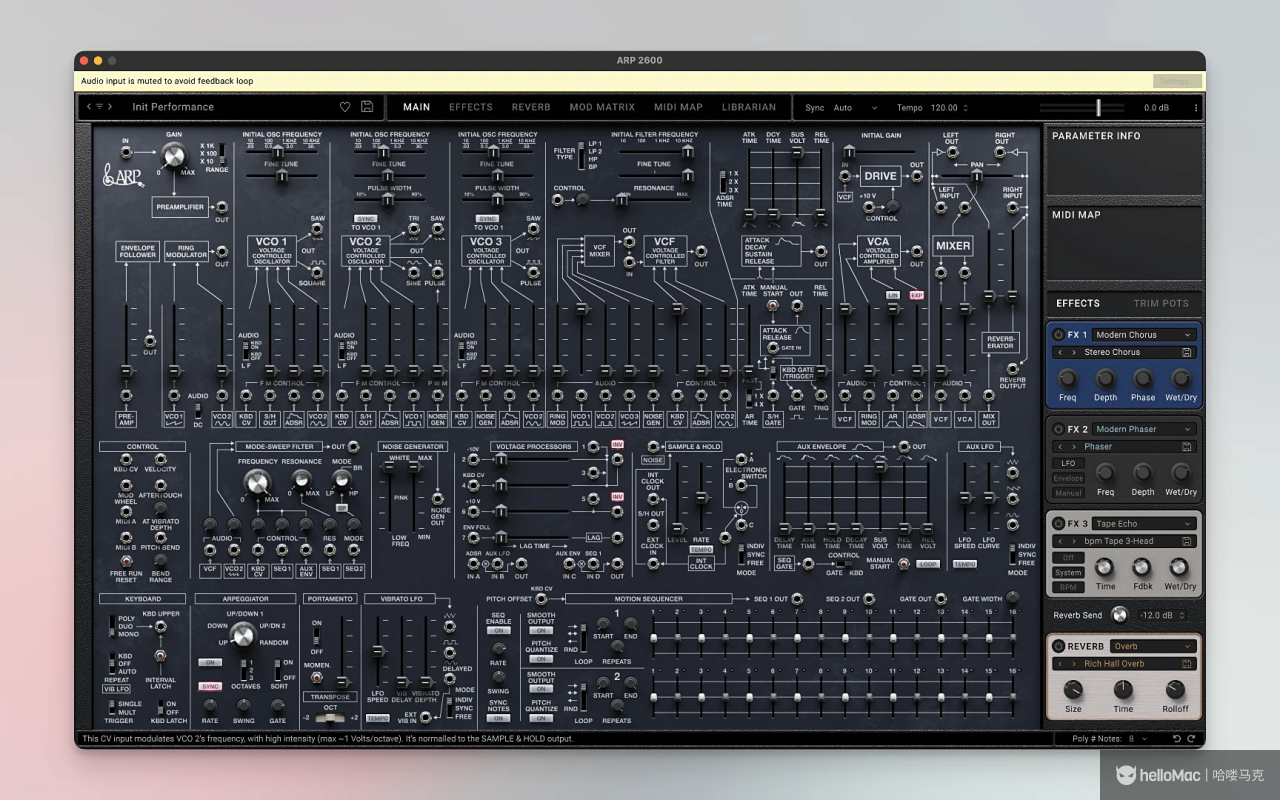
Task: Open the preset browser menu icon
Action: click(x=99, y=107)
